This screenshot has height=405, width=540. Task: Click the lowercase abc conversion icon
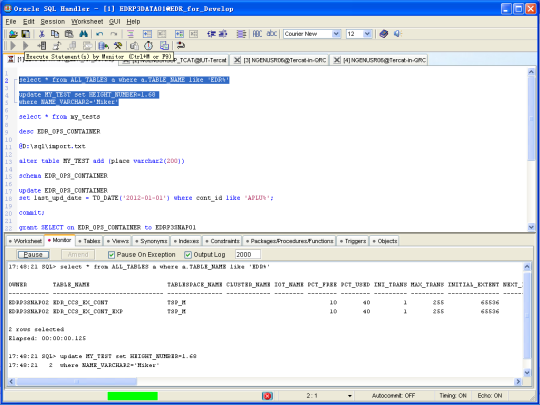coord(272,34)
